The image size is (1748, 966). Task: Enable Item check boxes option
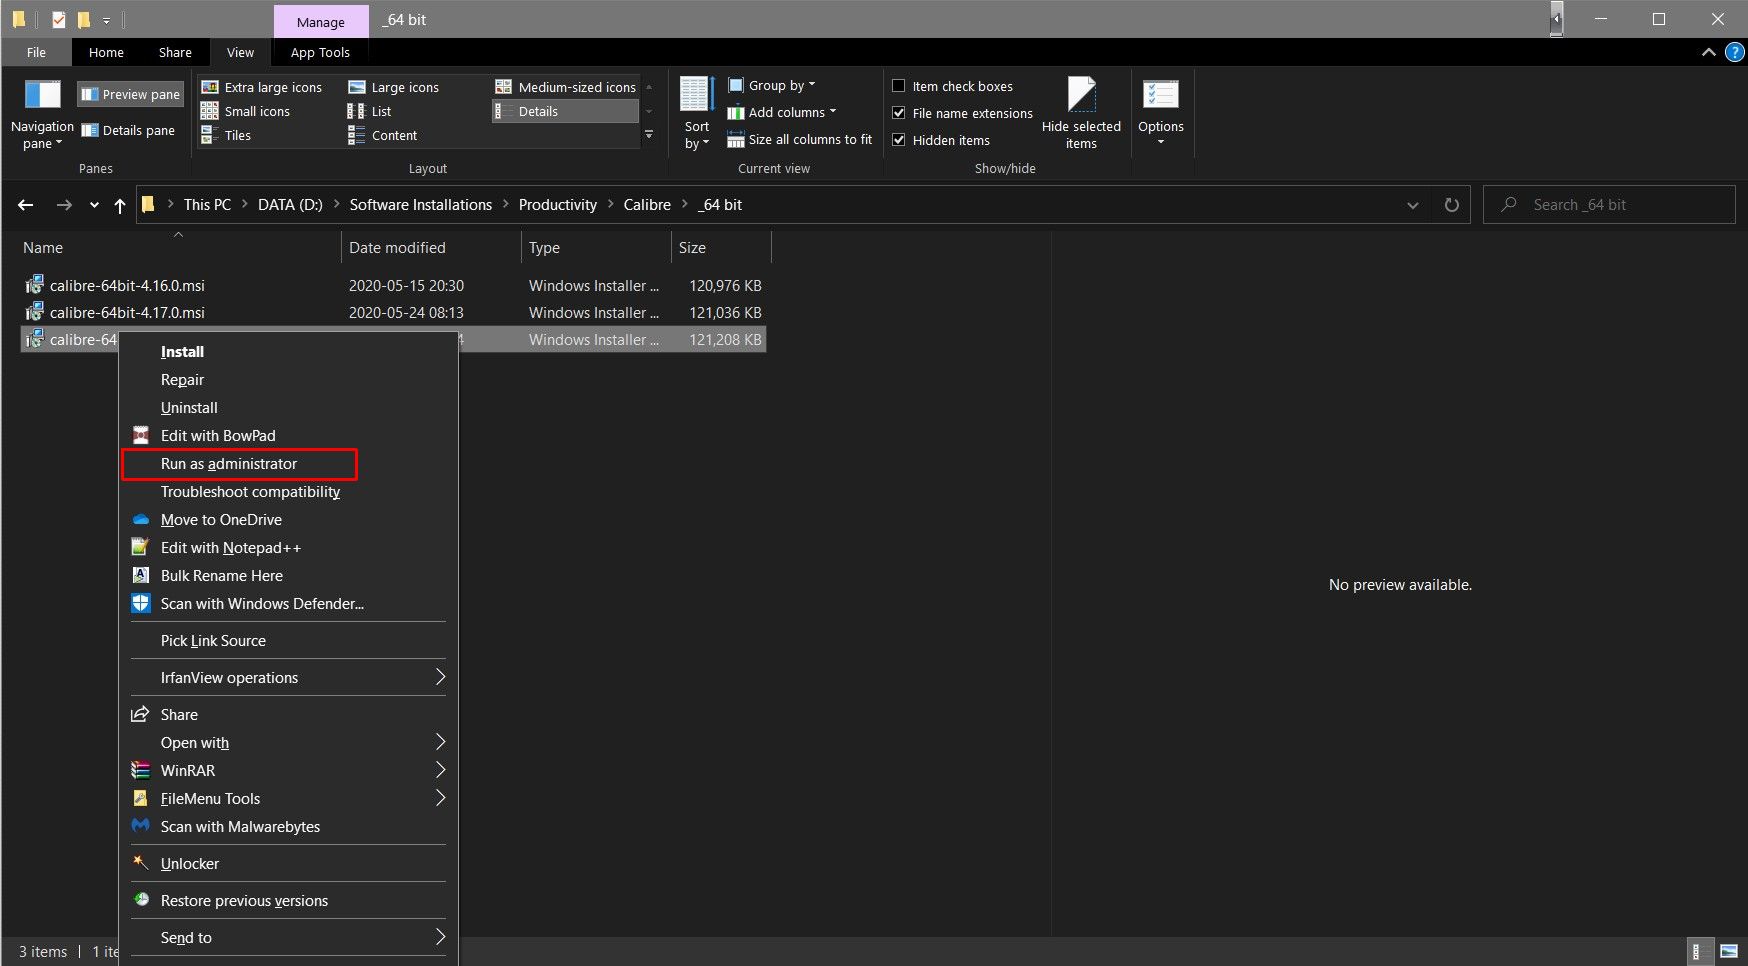click(x=899, y=86)
